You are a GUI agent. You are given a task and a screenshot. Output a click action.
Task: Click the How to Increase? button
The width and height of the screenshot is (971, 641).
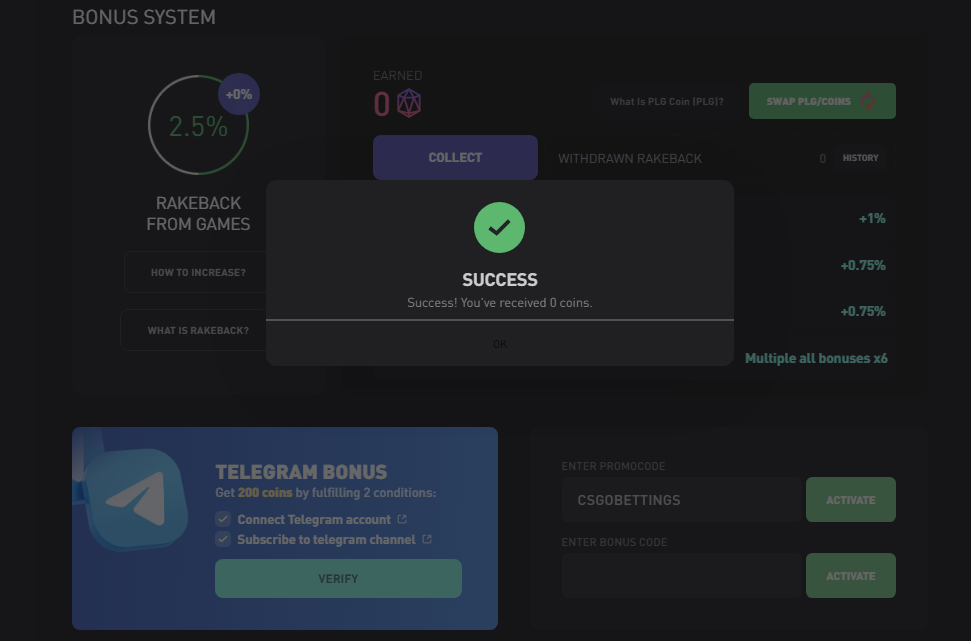tap(197, 272)
